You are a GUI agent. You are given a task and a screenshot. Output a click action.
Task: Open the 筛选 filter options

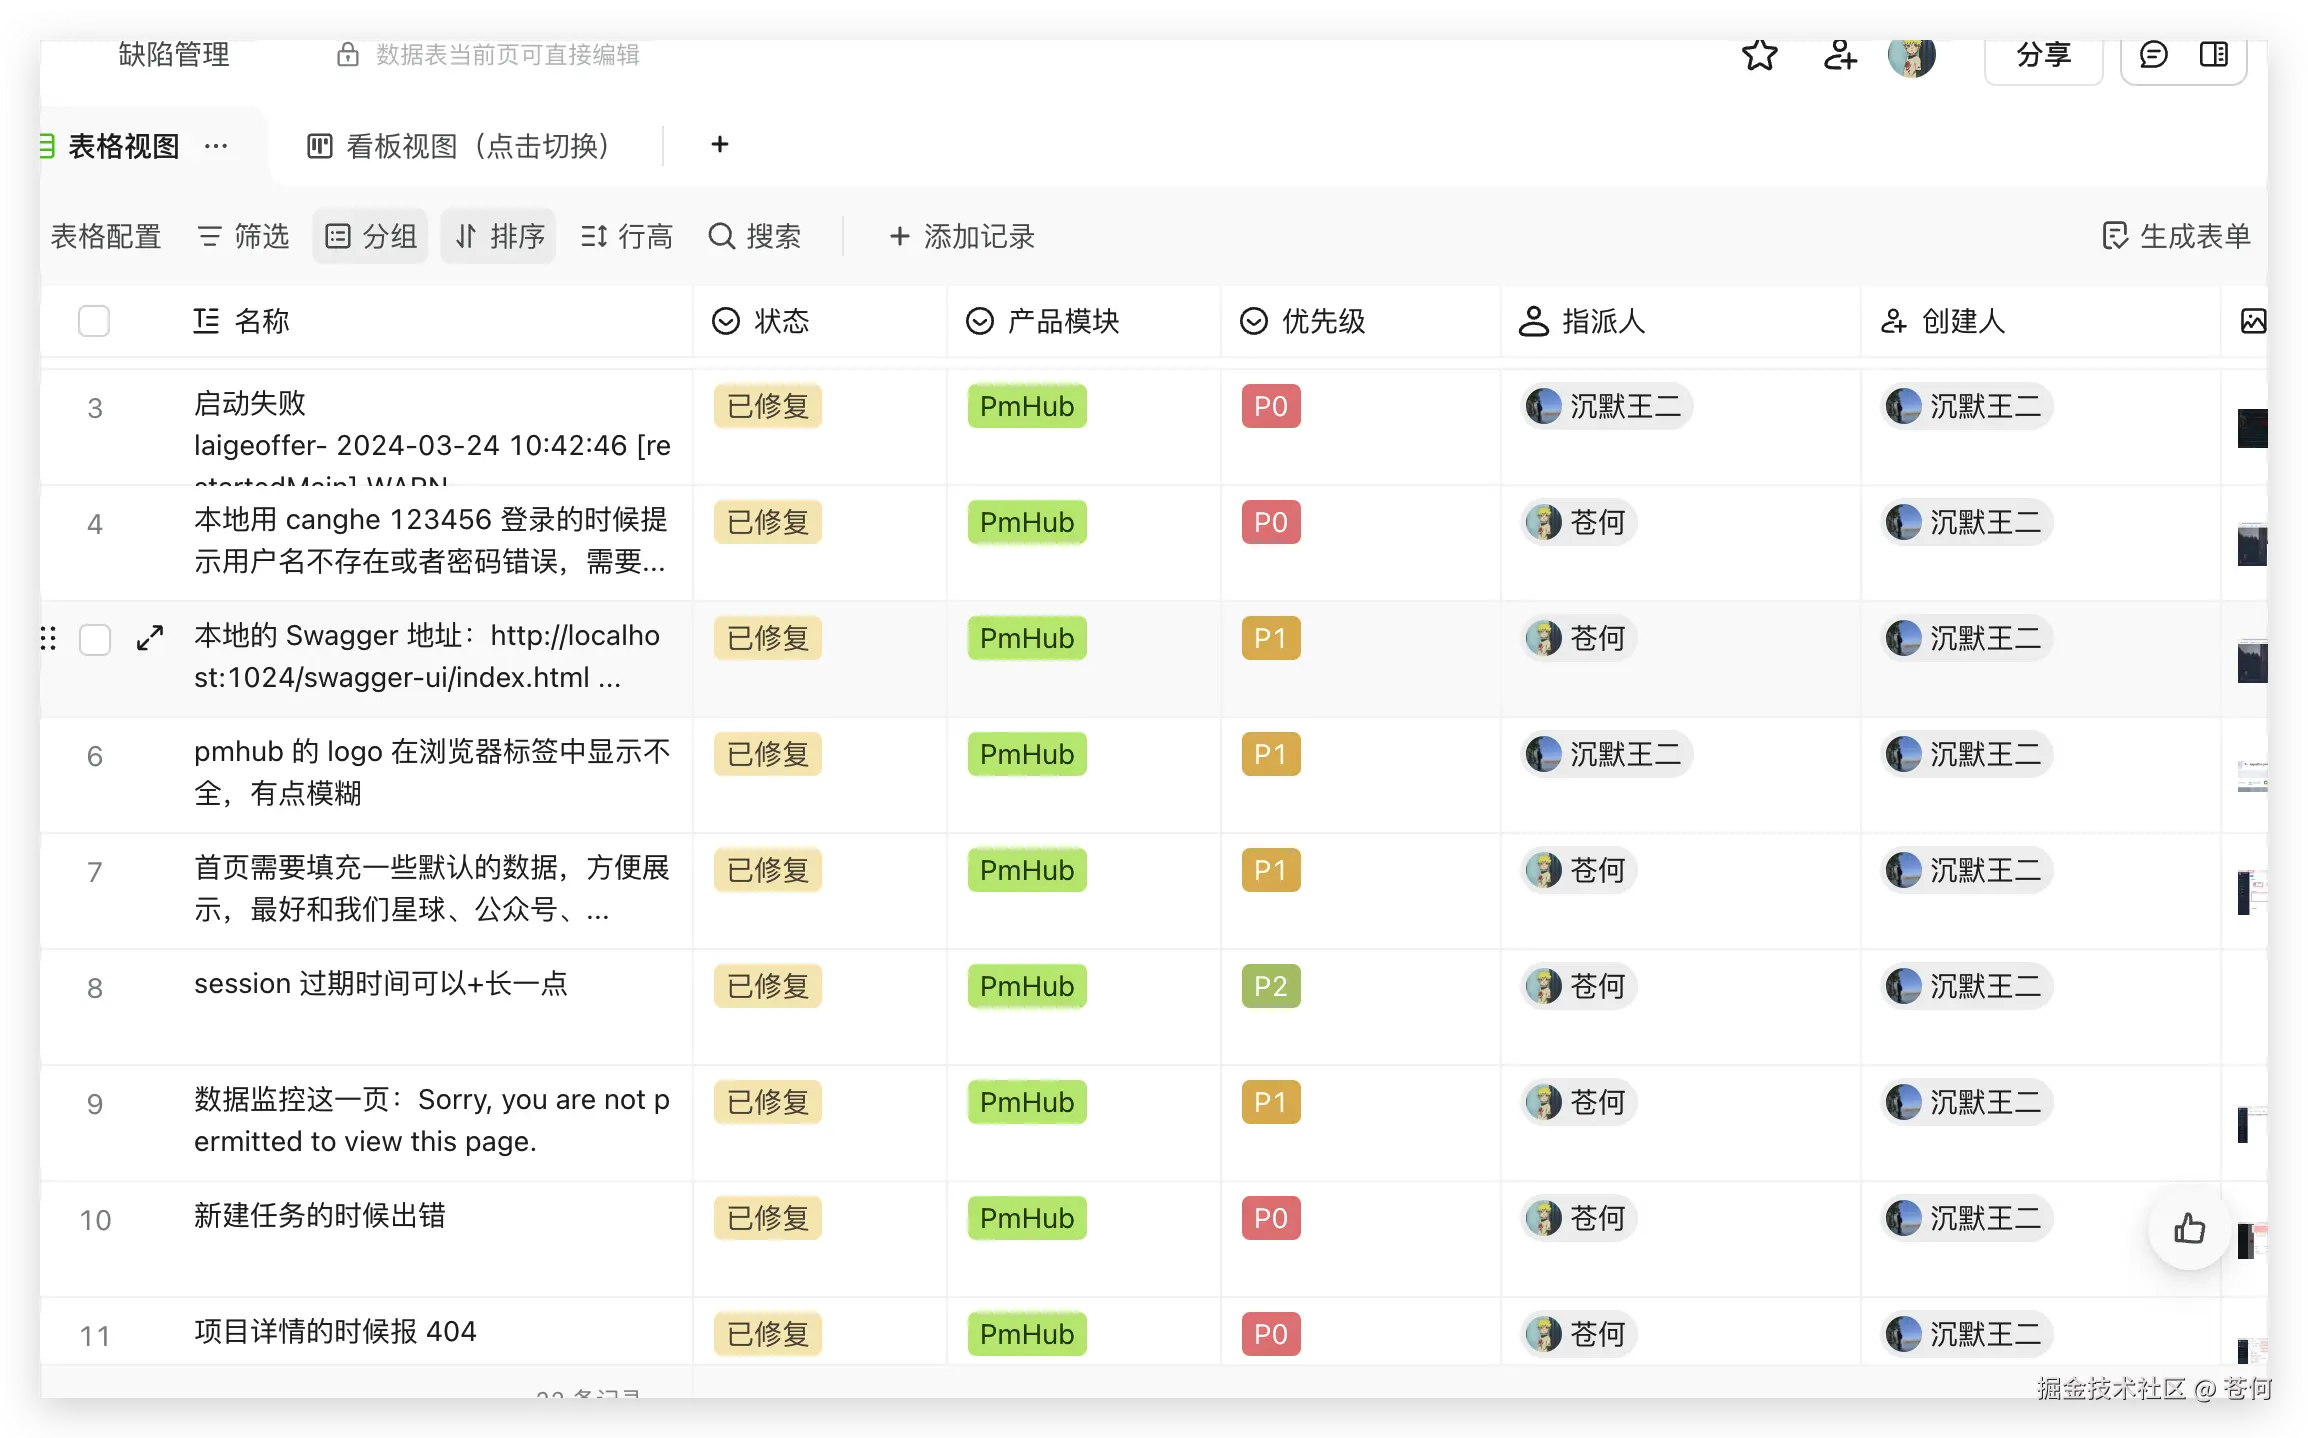point(243,236)
